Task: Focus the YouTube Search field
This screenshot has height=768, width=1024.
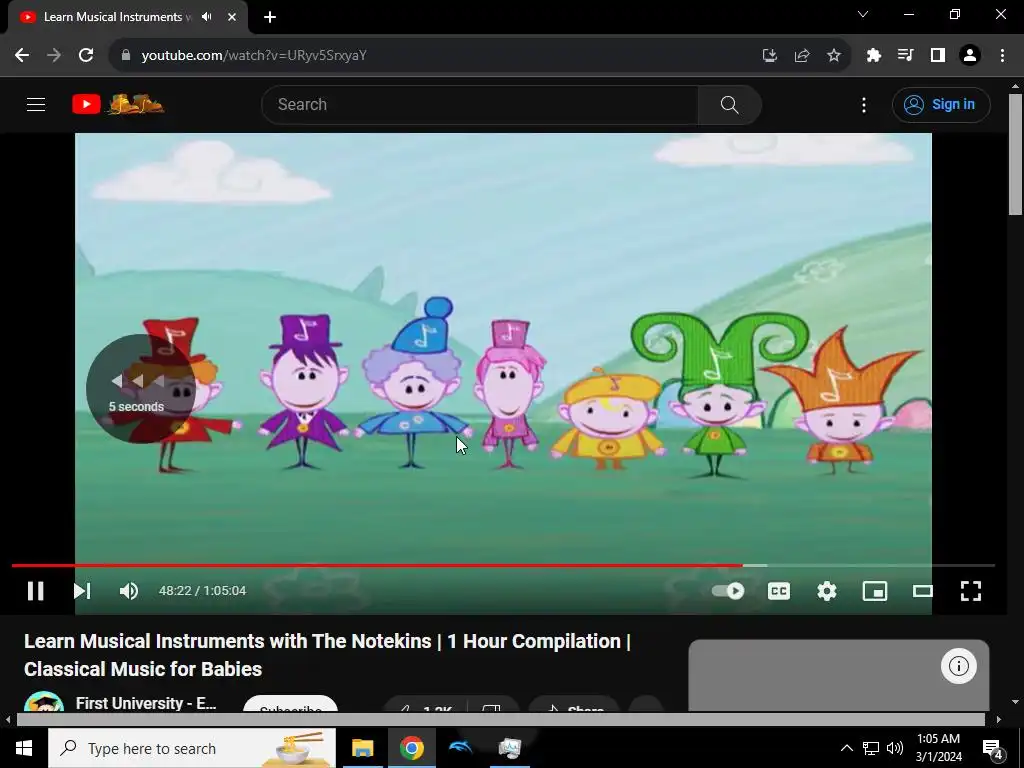Action: click(480, 104)
